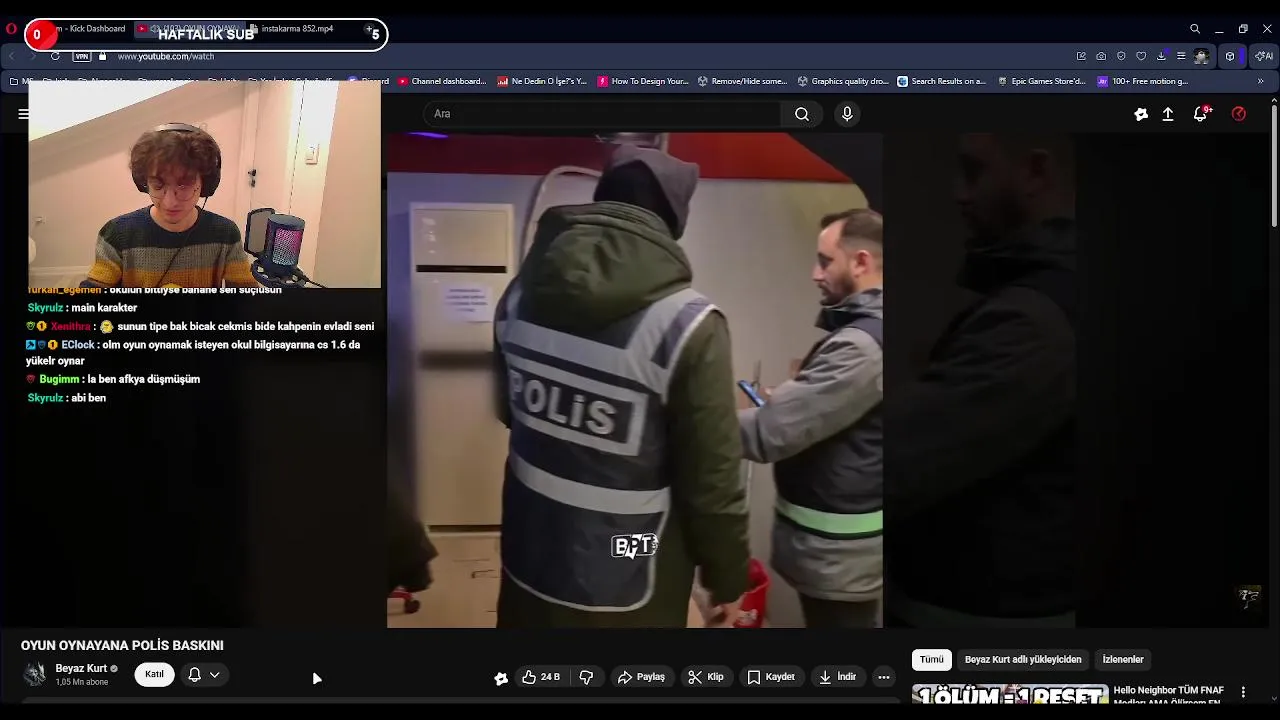Select the Beyaz Kurt adlı yükleyiciden chip
1280x720 pixels.
[x=1023, y=659]
